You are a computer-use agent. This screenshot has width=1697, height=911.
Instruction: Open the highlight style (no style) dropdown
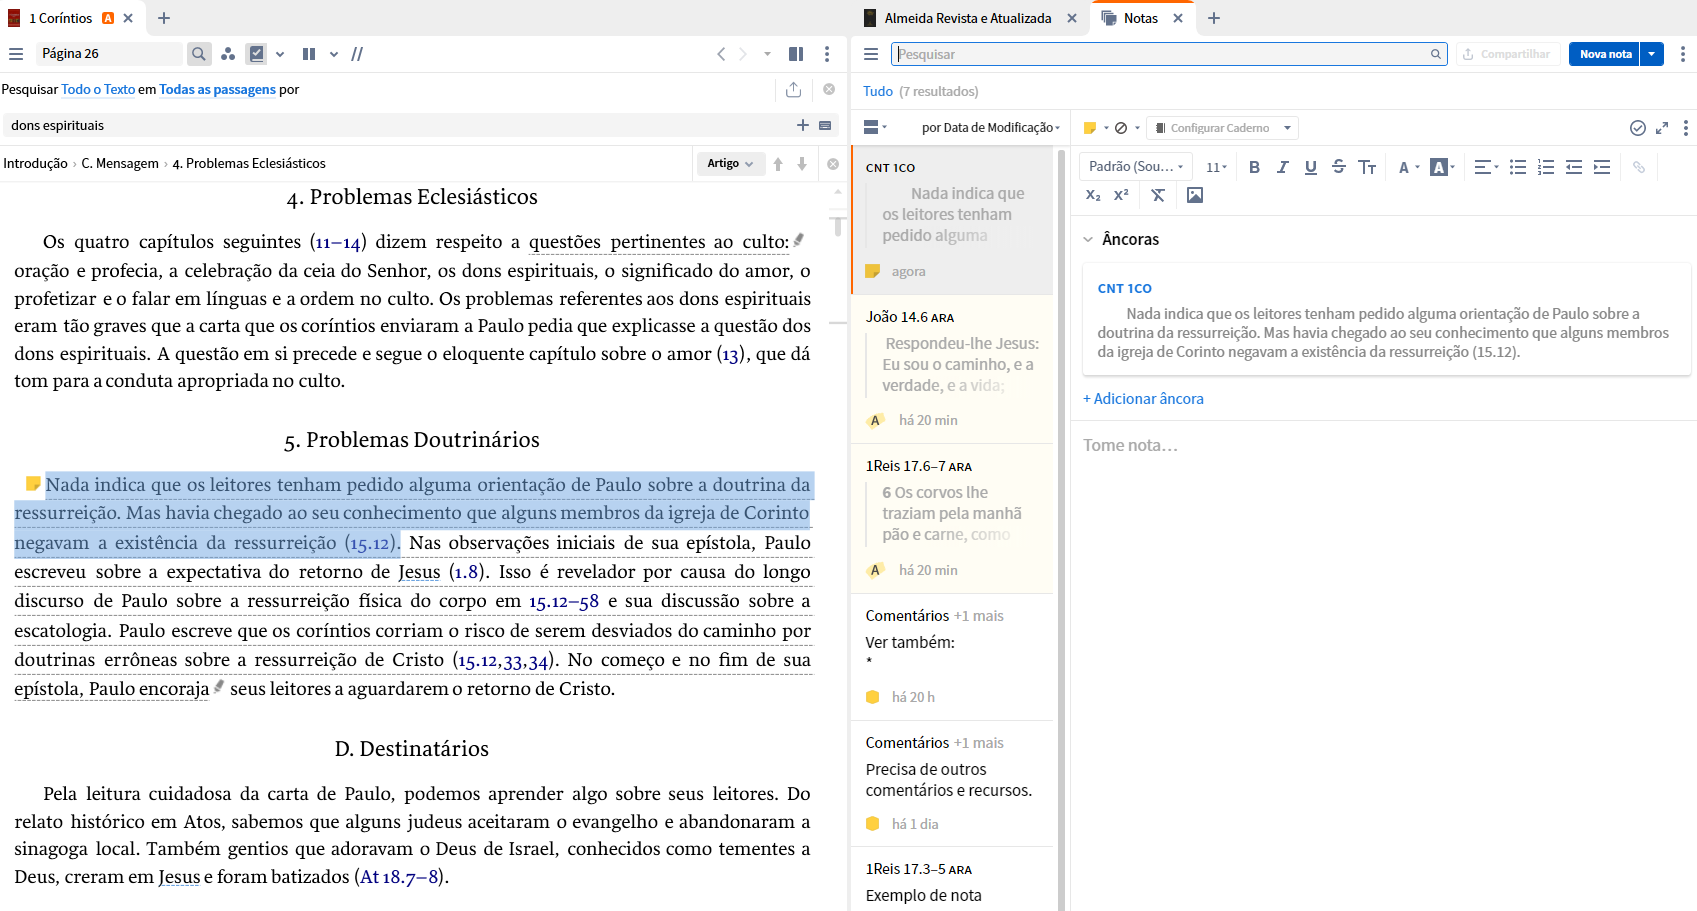tap(1127, 128)
